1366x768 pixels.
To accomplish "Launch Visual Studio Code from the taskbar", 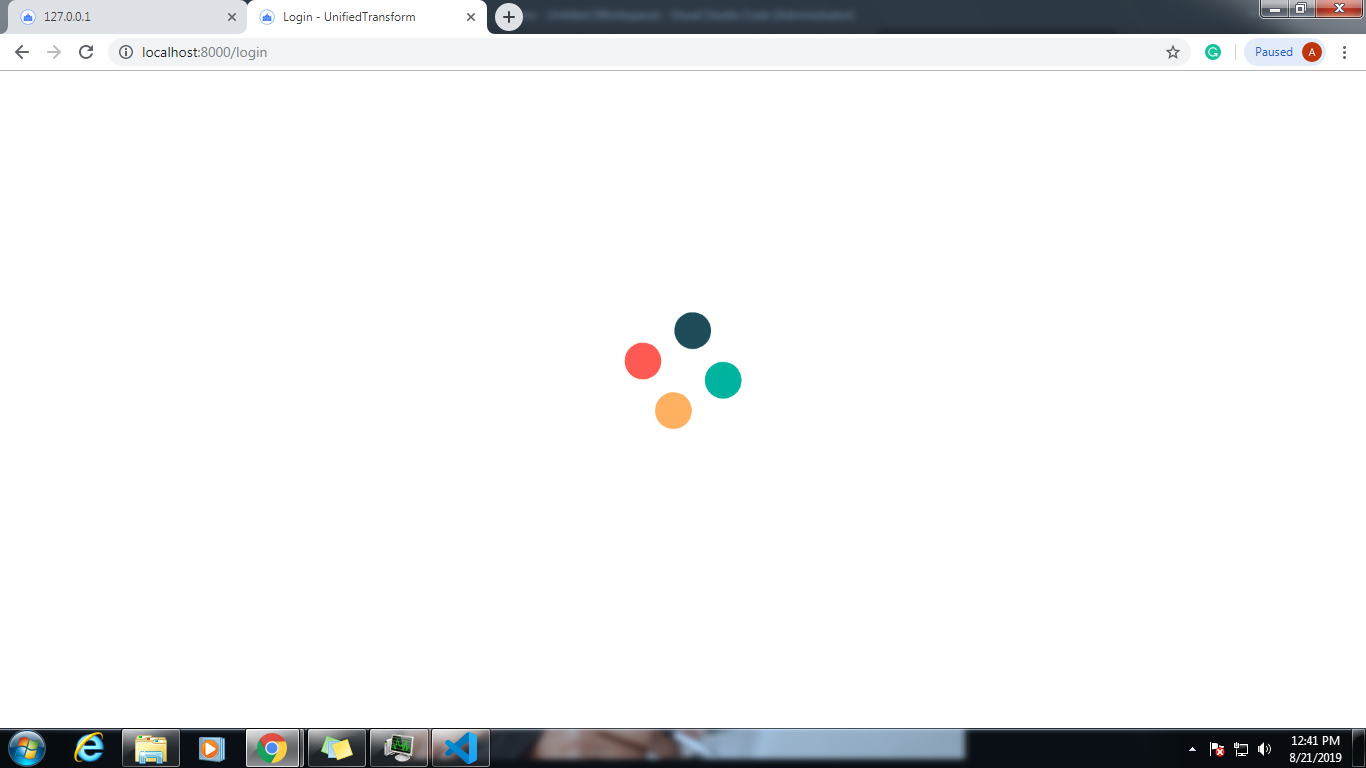I will (461, 748).
